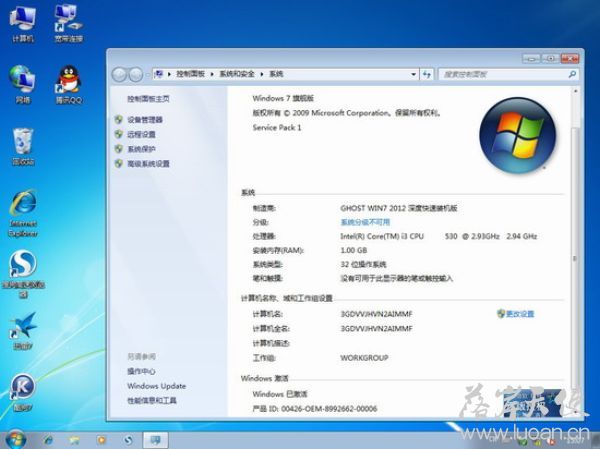This screenshot has height=449, width=600.
Task: Select product ID 00426-OEM-8992662-00006
Action: (x=329, y=409)
